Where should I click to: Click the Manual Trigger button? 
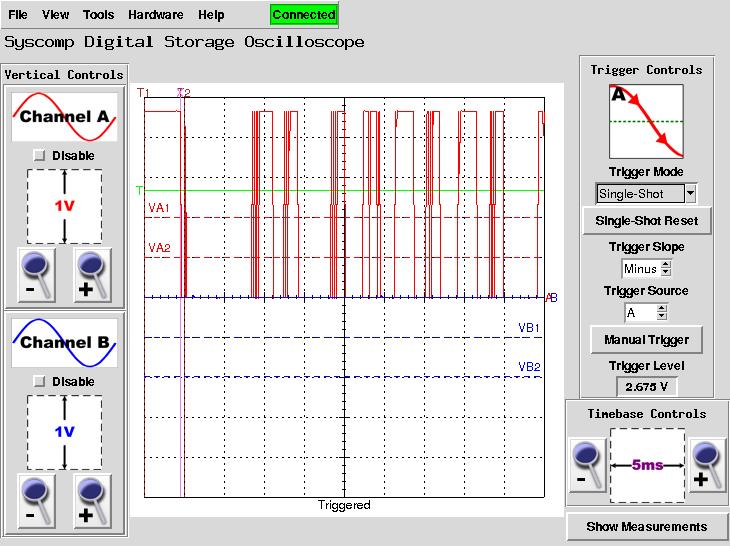[647, 340]
